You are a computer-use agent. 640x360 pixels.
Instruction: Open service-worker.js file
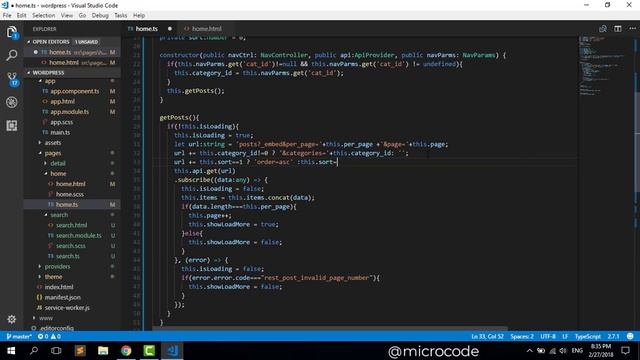[67, 307]
